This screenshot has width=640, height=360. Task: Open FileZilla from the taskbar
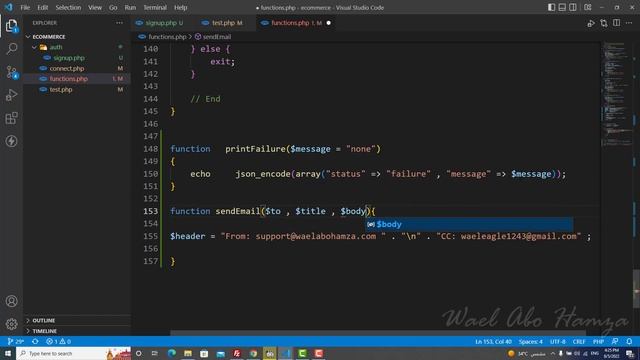point(237,353)
